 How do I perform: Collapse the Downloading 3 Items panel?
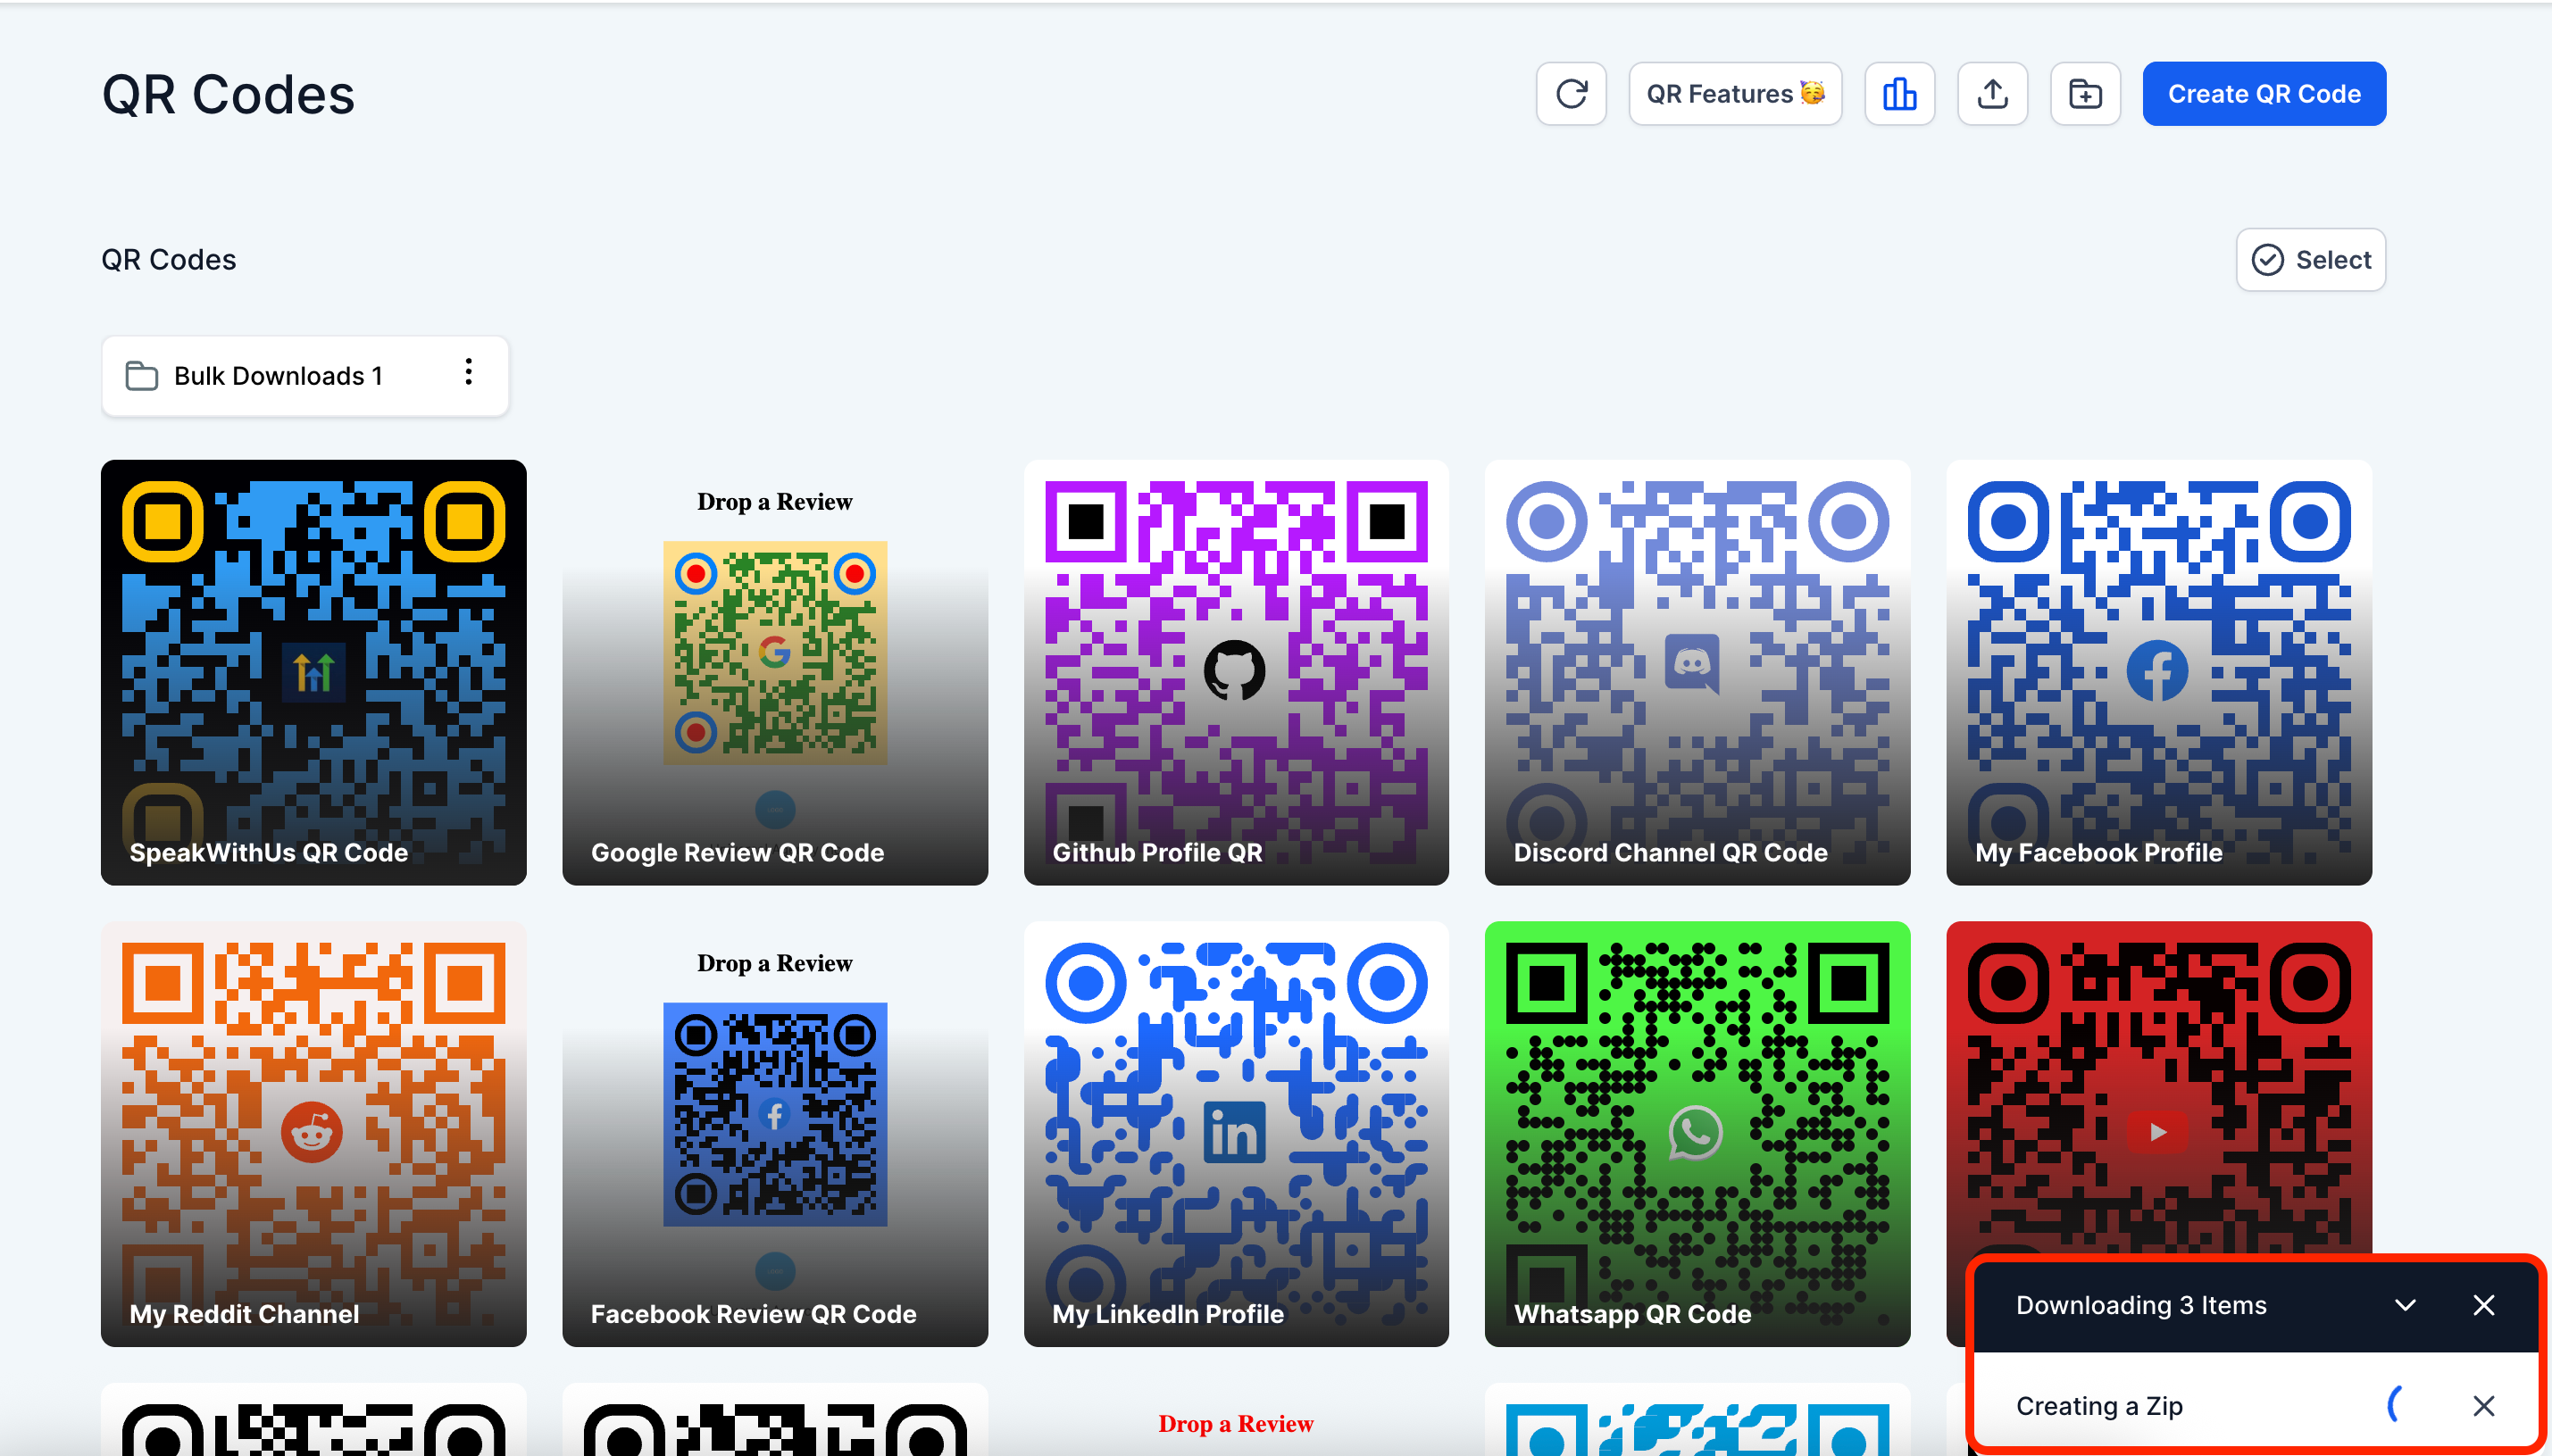point(2405,1305)
